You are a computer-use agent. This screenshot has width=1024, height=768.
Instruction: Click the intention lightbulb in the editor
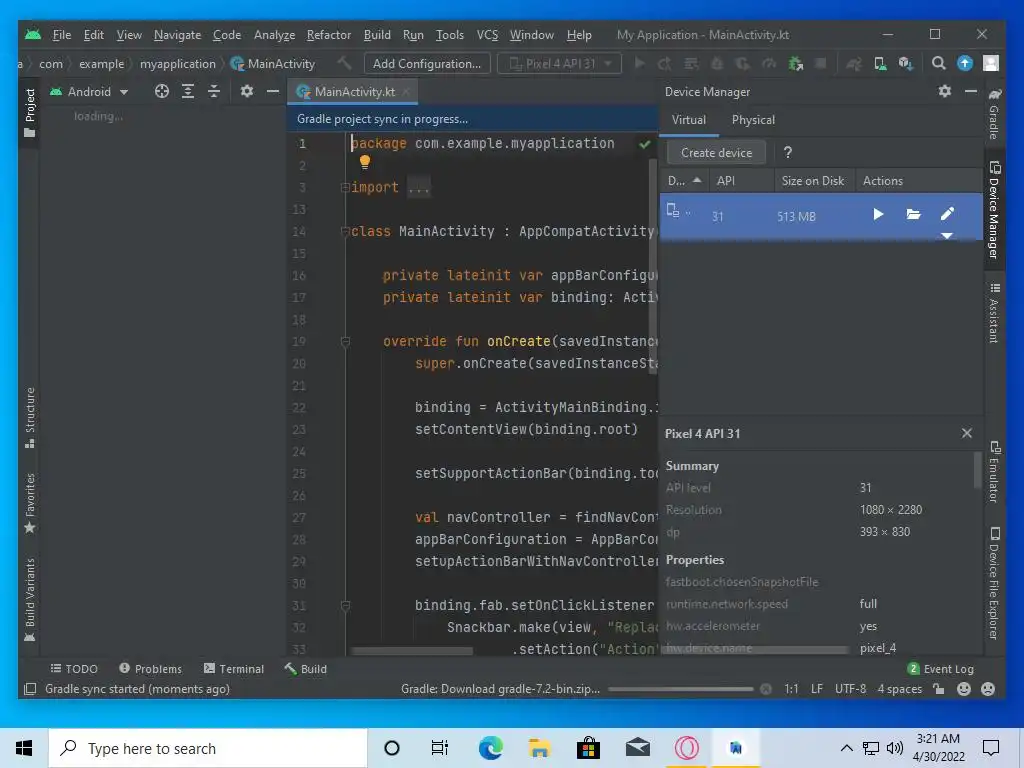364,161
